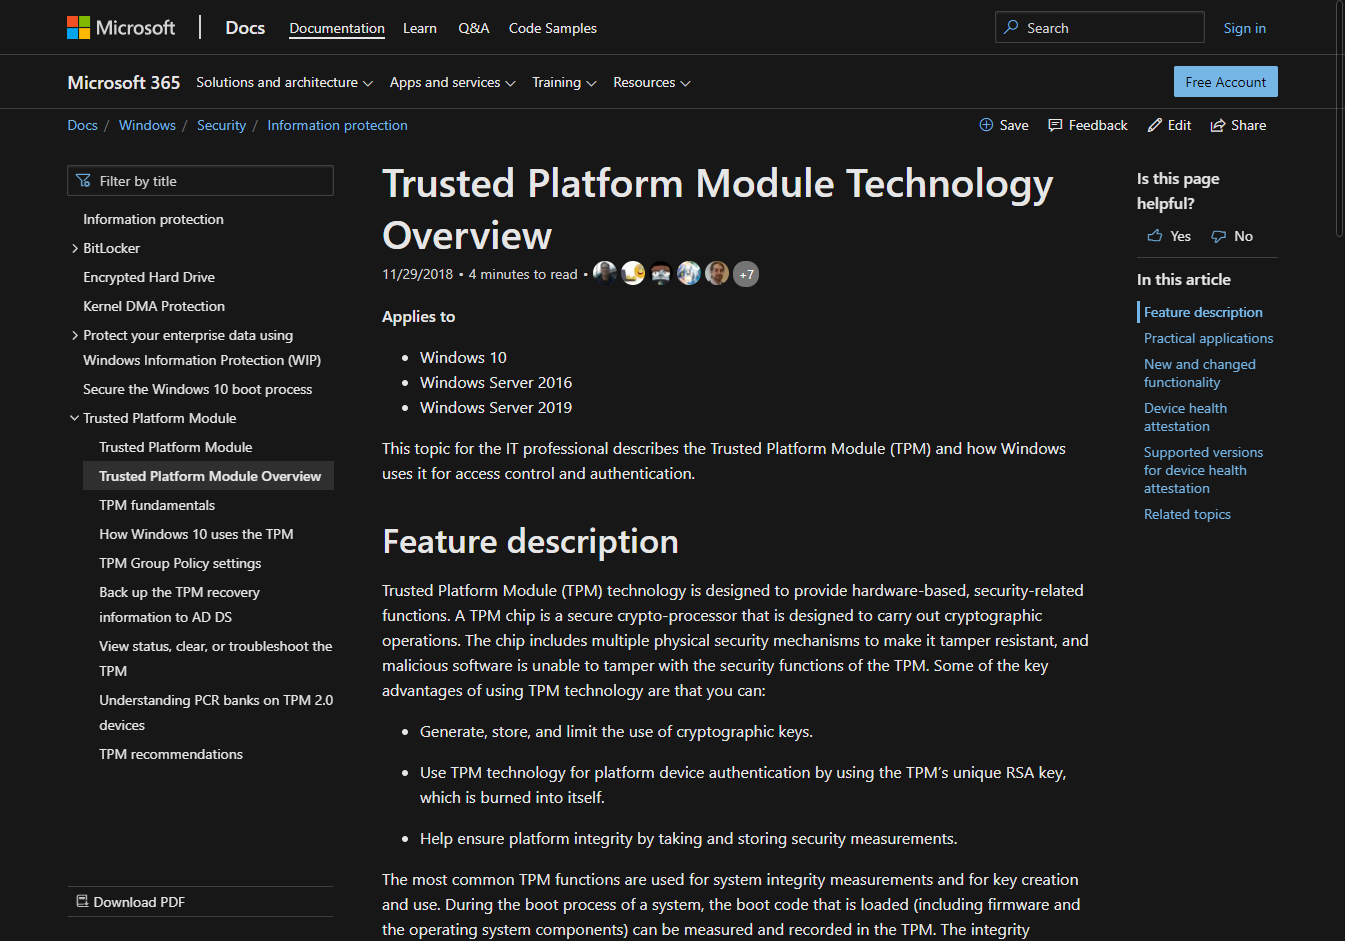The width and height of the screenshot is (1345, 941).
Task: Jump to Practical applications section
Action: [1208, 338]
